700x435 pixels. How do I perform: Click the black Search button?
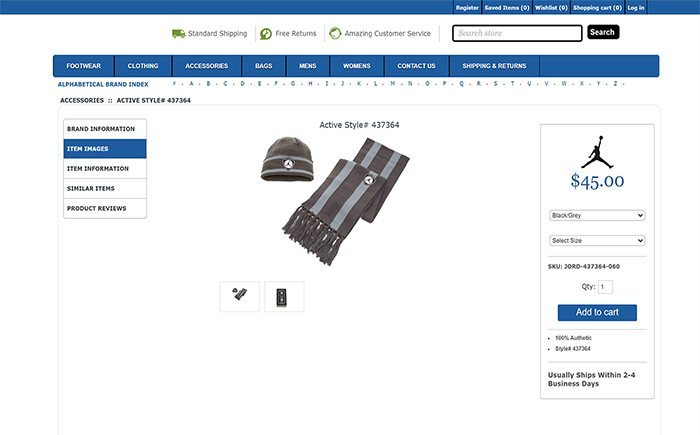603,32
